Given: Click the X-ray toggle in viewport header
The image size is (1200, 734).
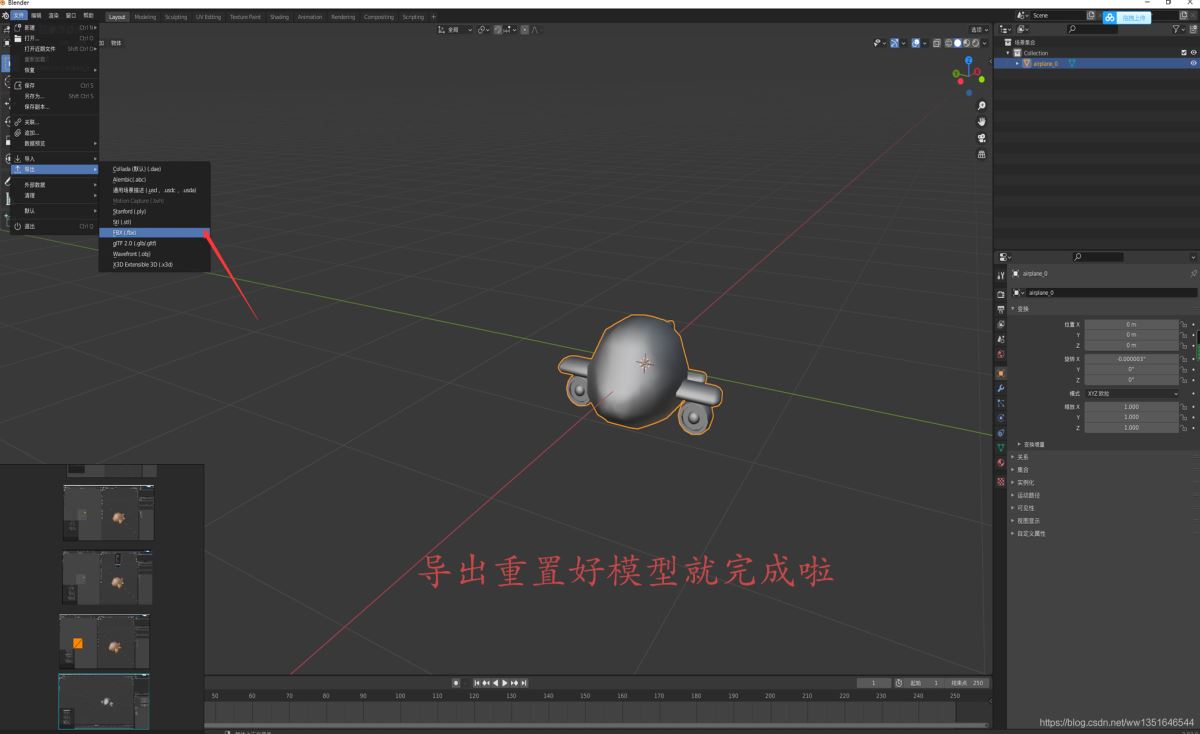Looking at the screenshot, I should (x=937, y=42).
